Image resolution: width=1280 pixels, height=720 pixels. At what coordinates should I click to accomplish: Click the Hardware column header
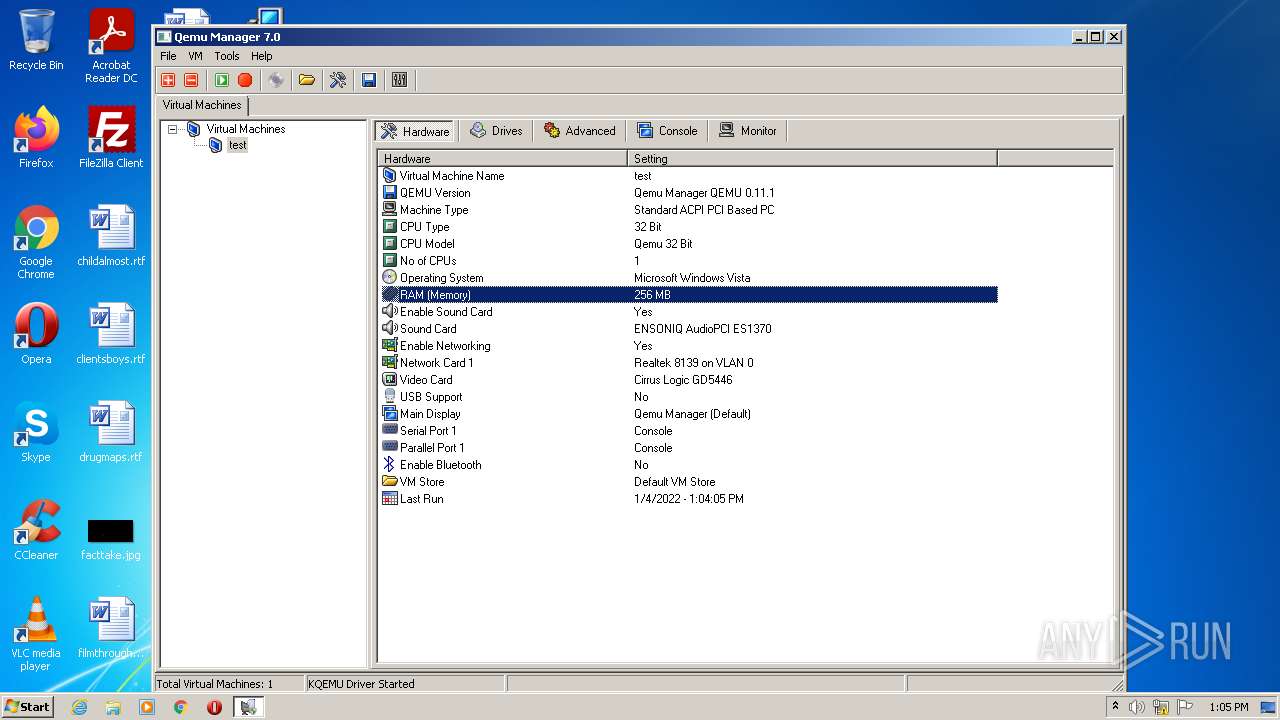tap(503, 158)
